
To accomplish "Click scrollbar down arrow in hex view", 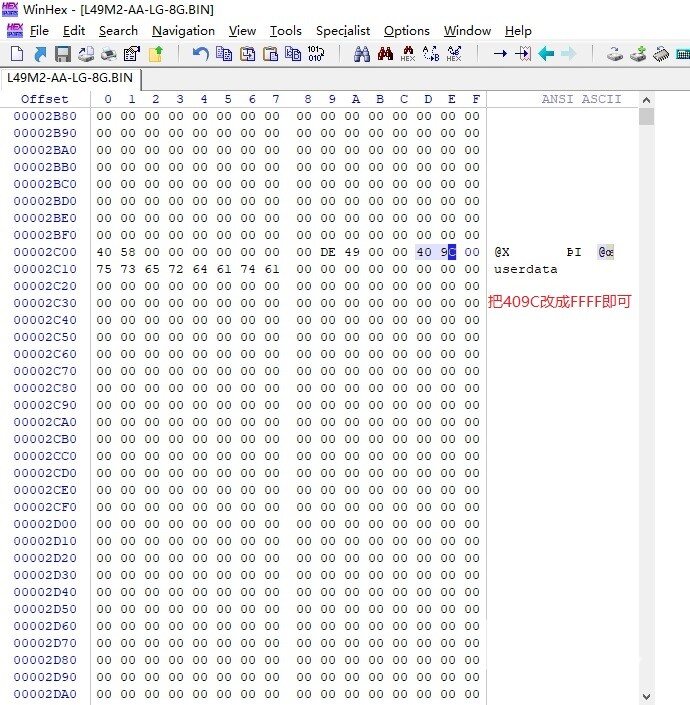I will [646, 696].
